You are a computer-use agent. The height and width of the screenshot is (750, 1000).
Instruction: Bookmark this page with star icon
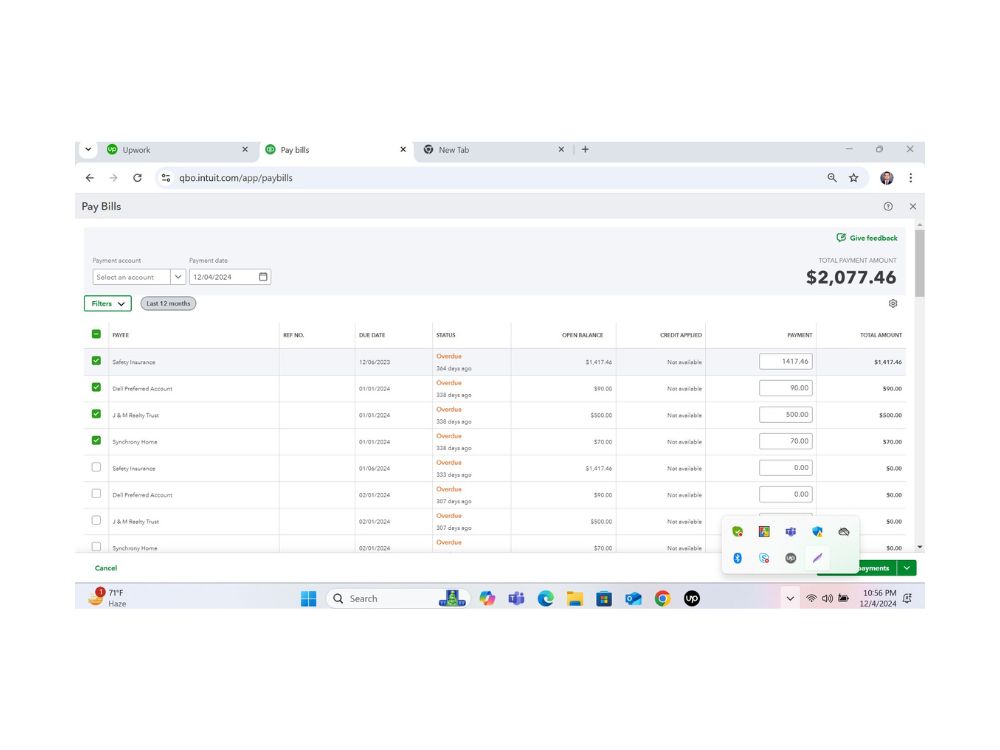coord(853,178)
